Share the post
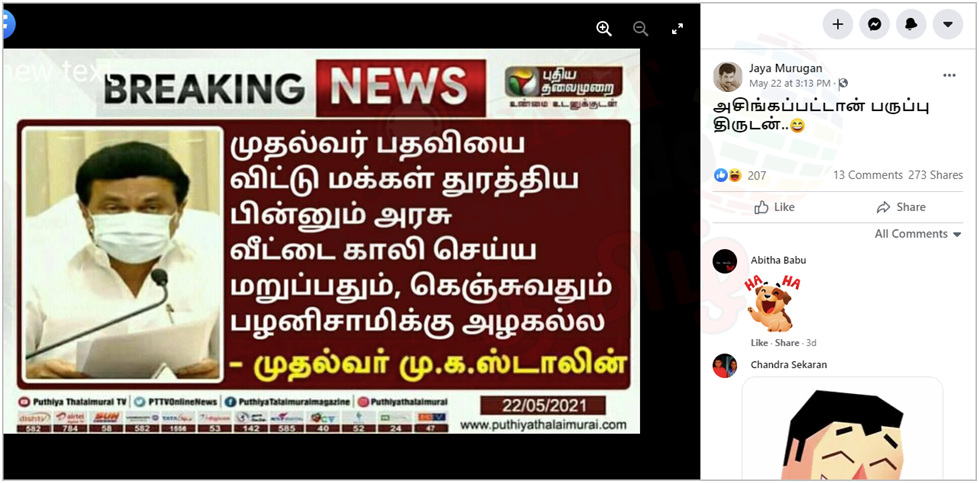The width and height of the screenshot is (979, 483). [901, 207]
